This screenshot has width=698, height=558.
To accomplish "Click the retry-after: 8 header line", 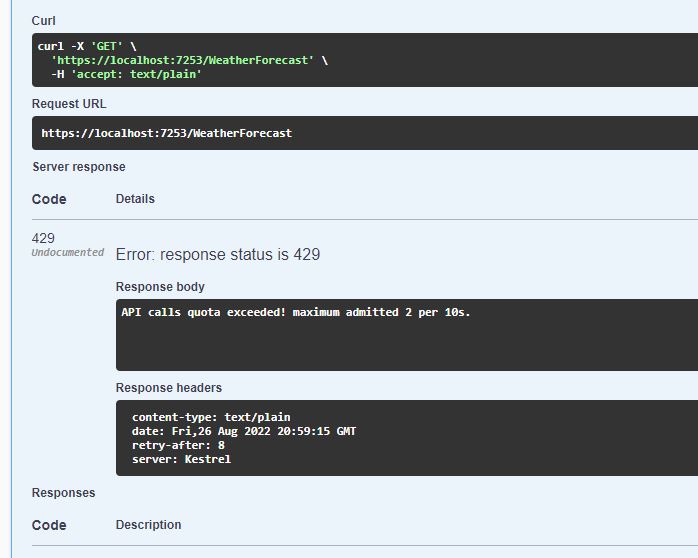I will 178,445.
